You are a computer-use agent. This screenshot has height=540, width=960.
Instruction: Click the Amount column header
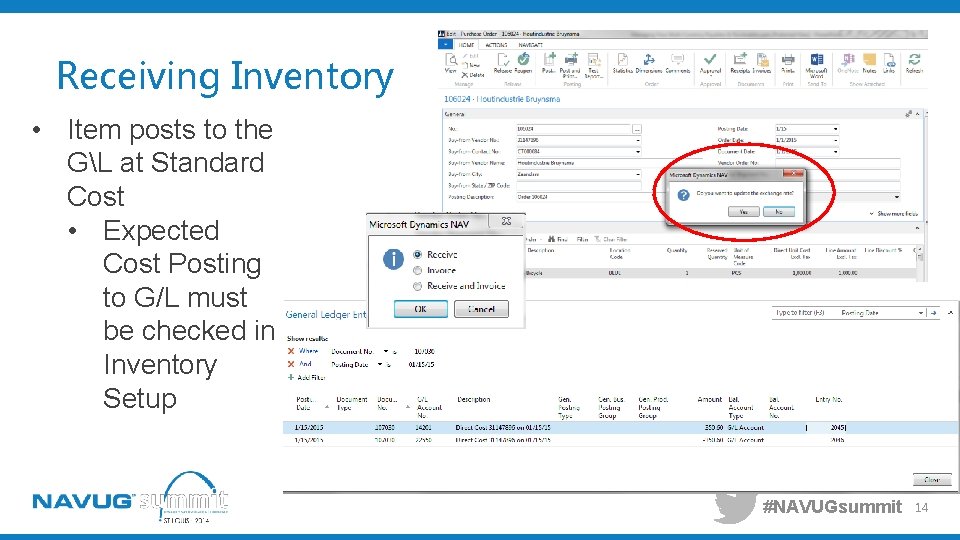pyautogui.click(x=710, y=399)
